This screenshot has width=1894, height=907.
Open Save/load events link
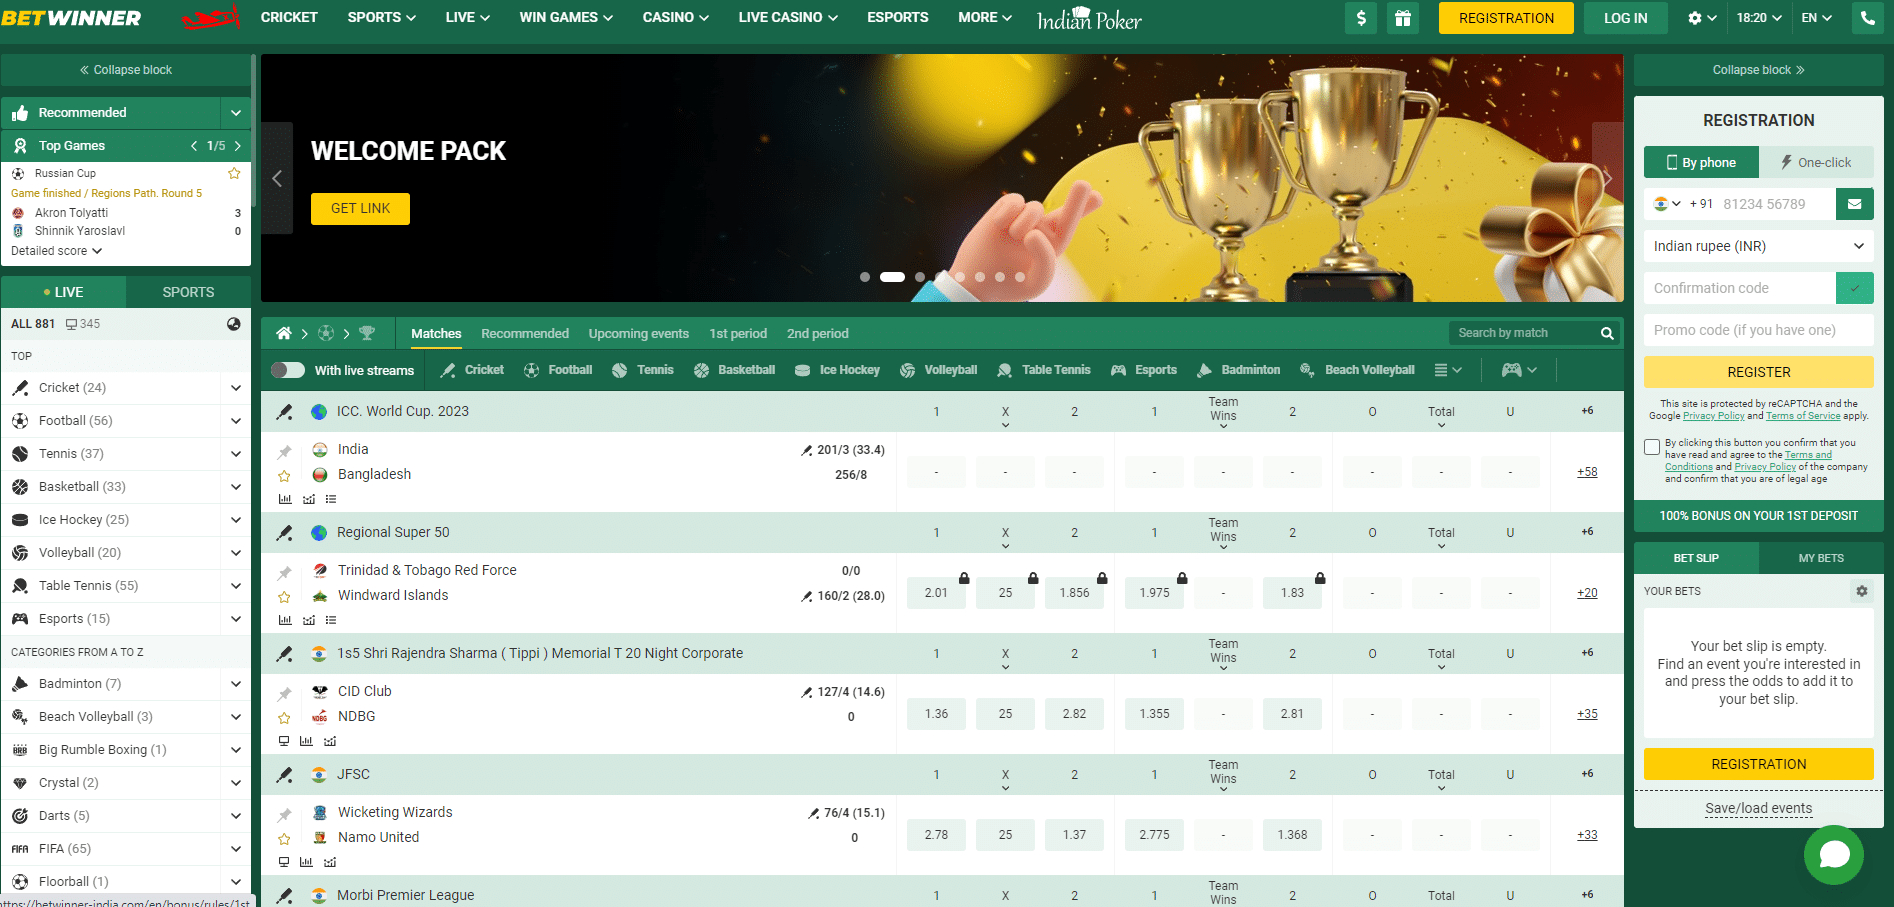pyautogui.click(x=1758, y=808)
